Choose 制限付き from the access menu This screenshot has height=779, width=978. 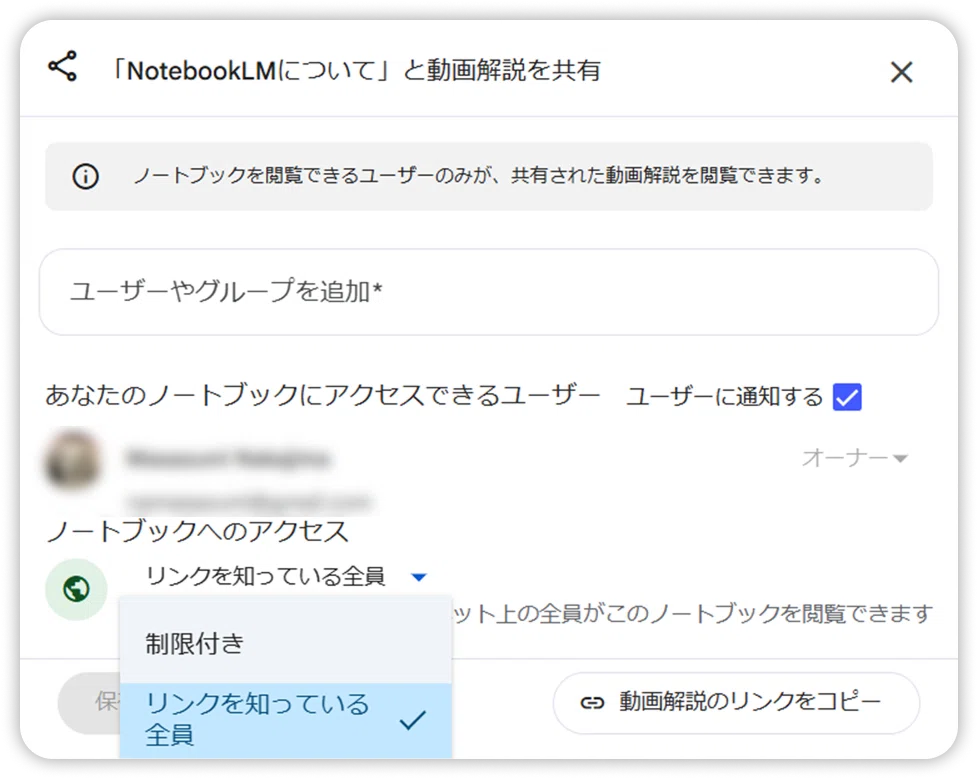point(286,642)
